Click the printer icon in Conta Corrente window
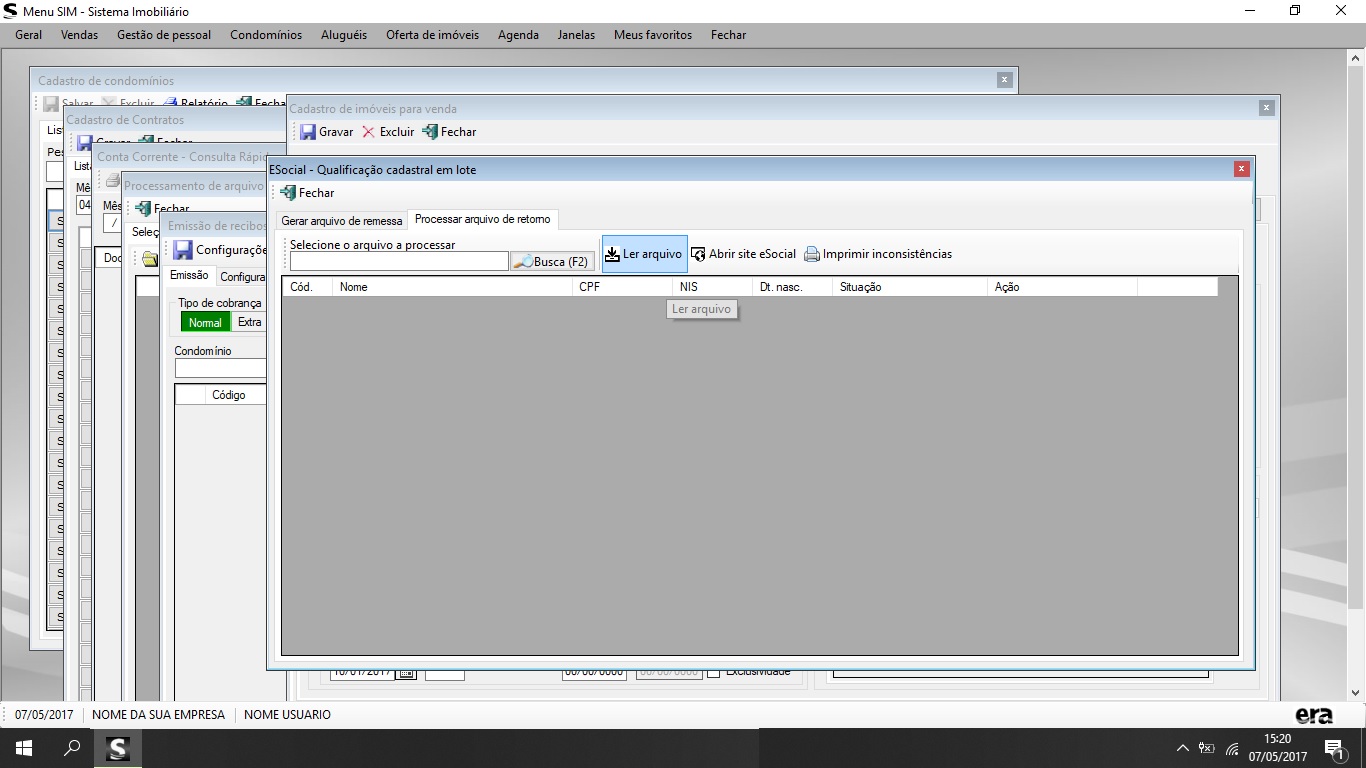Screen dimensions: 1366x768 point(113,181)
